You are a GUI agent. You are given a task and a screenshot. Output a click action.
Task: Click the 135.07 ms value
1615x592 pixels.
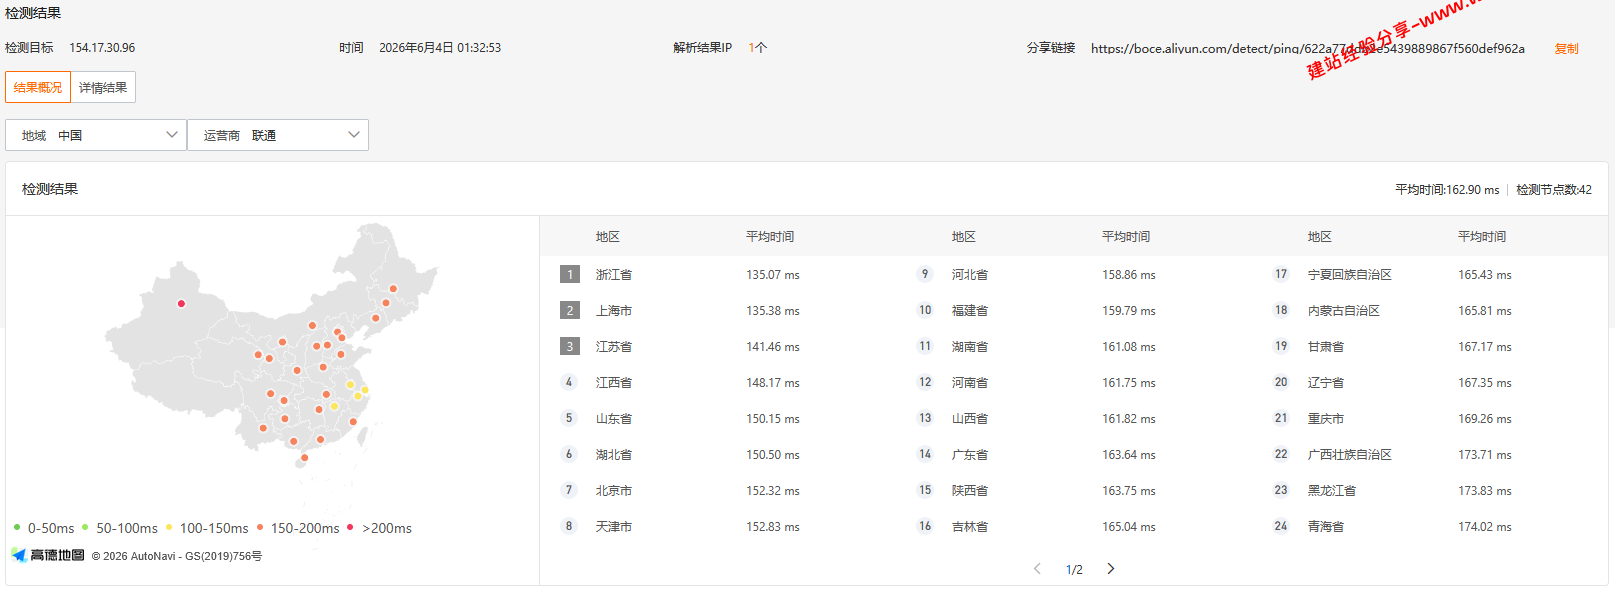click(x=773, y=274)
